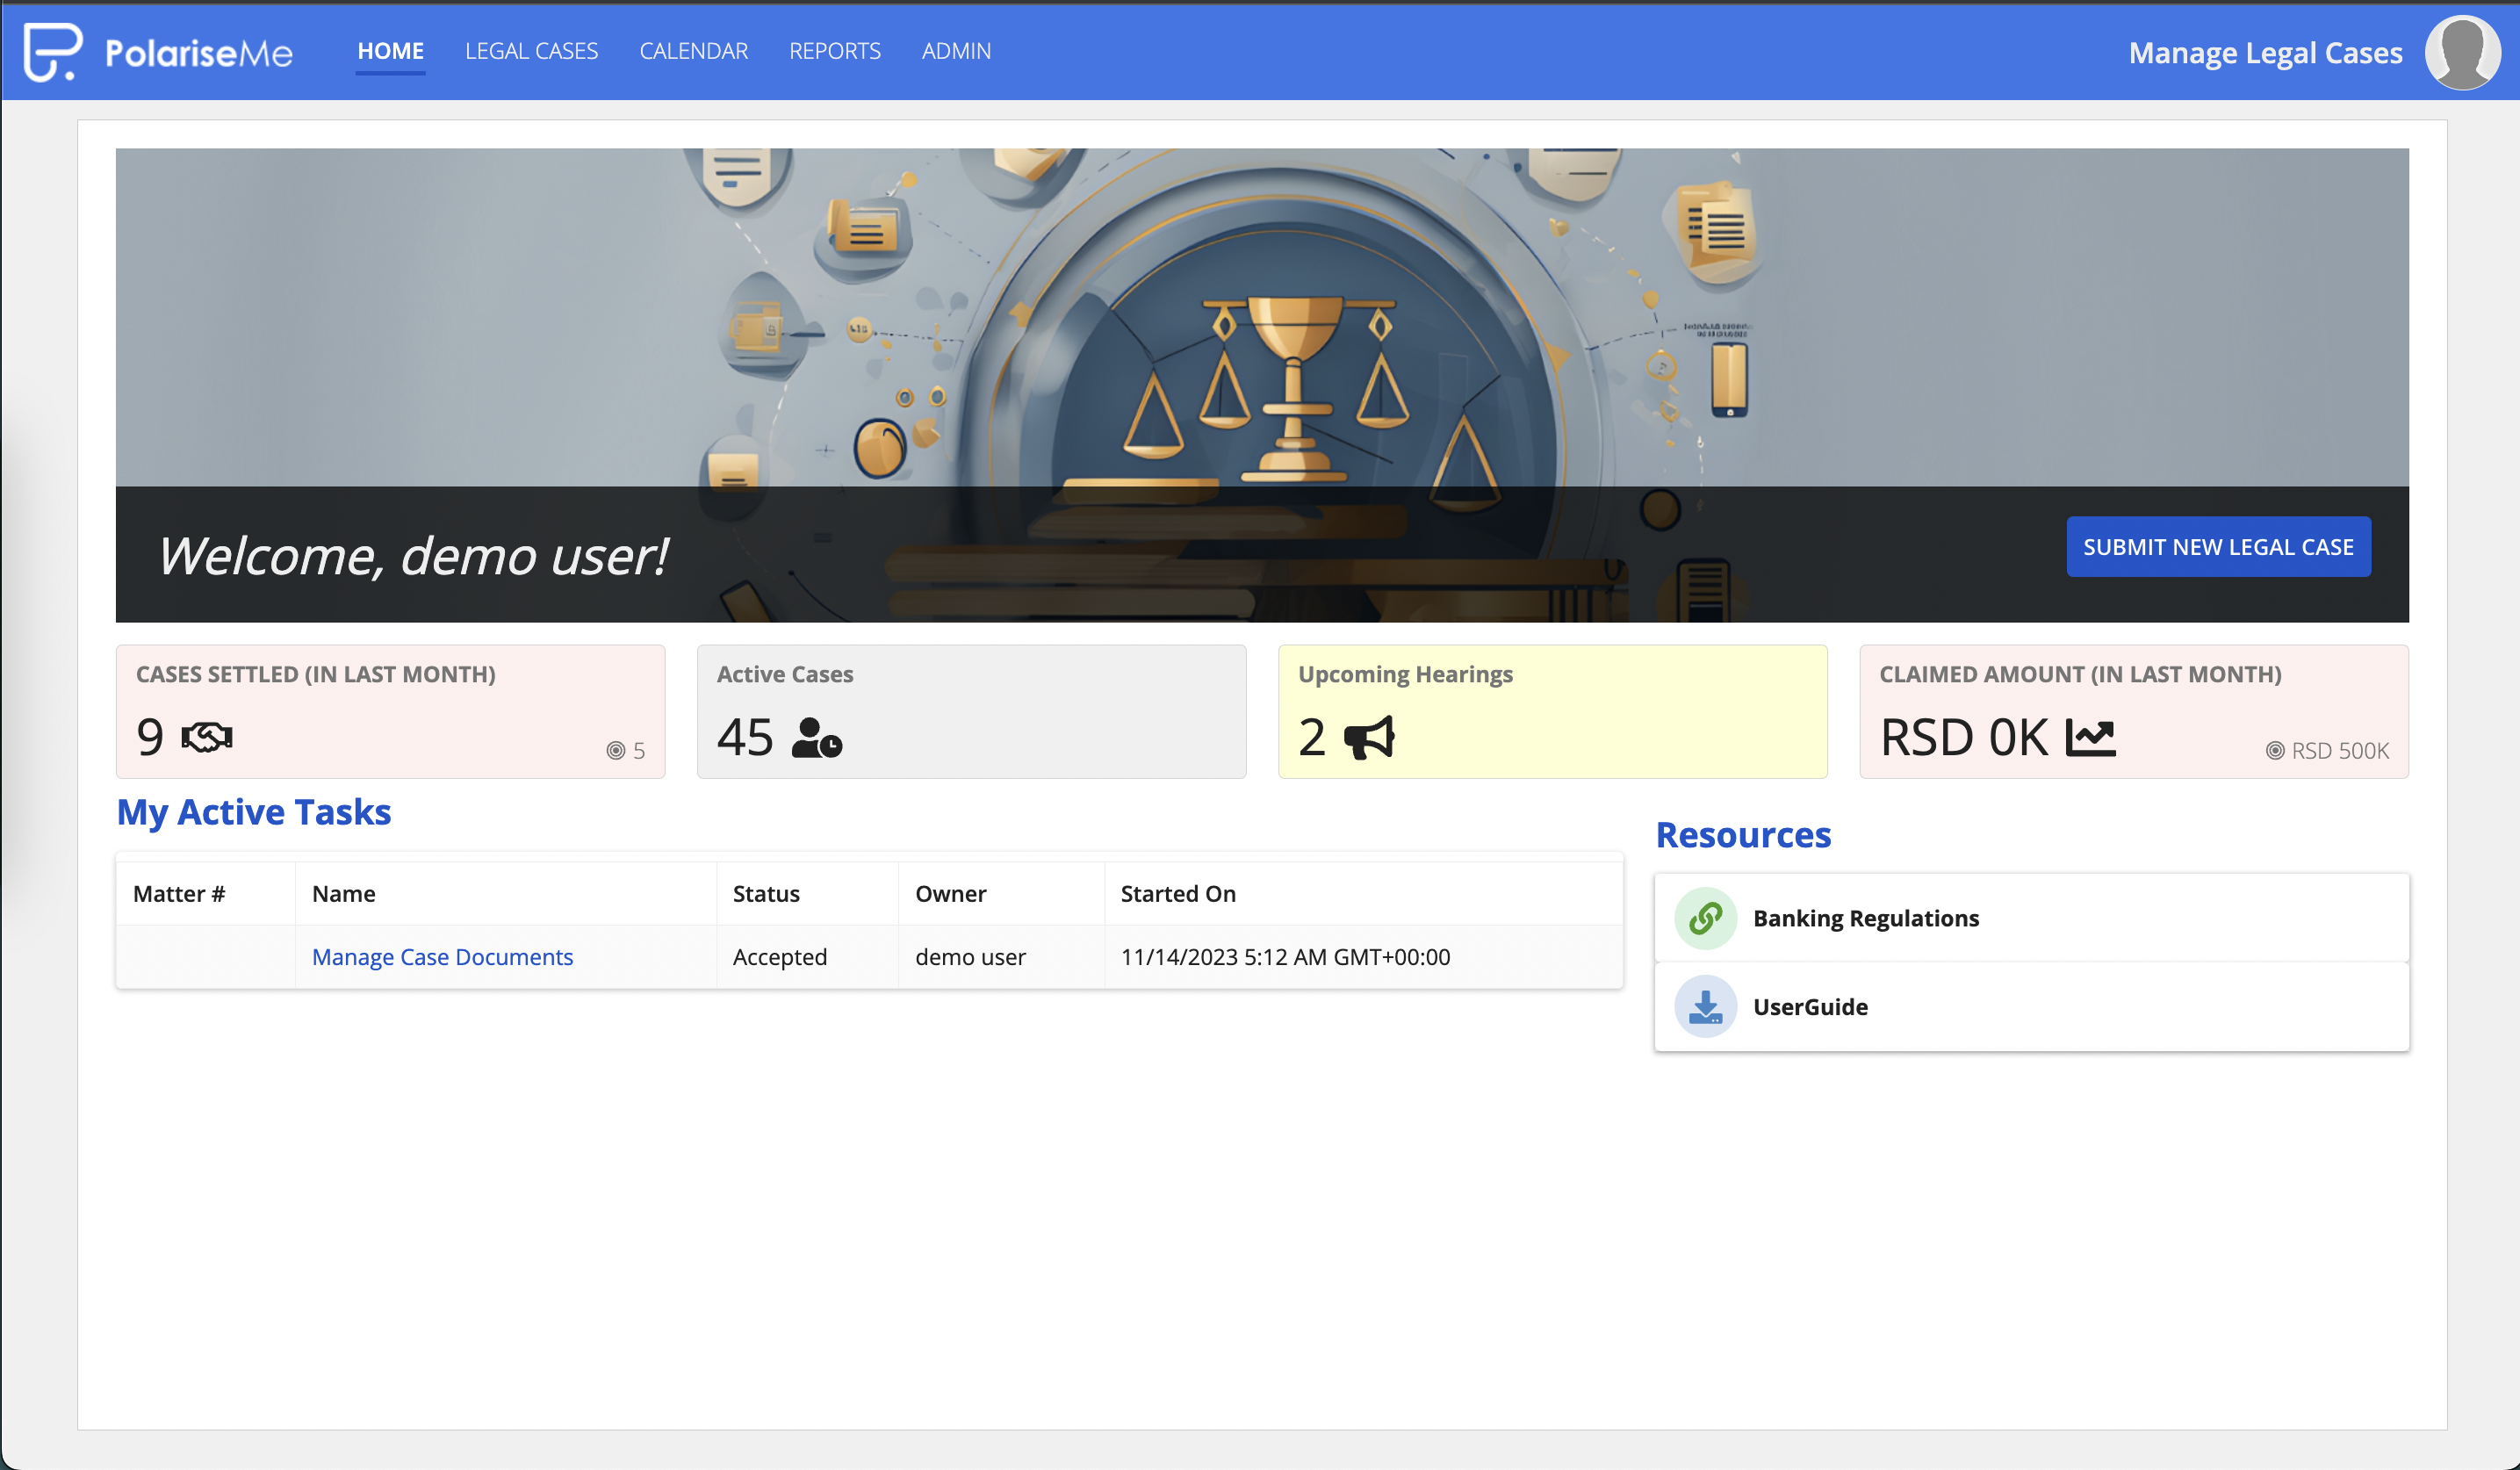Click the target icon beside RSD 500K

(2275, 751)
